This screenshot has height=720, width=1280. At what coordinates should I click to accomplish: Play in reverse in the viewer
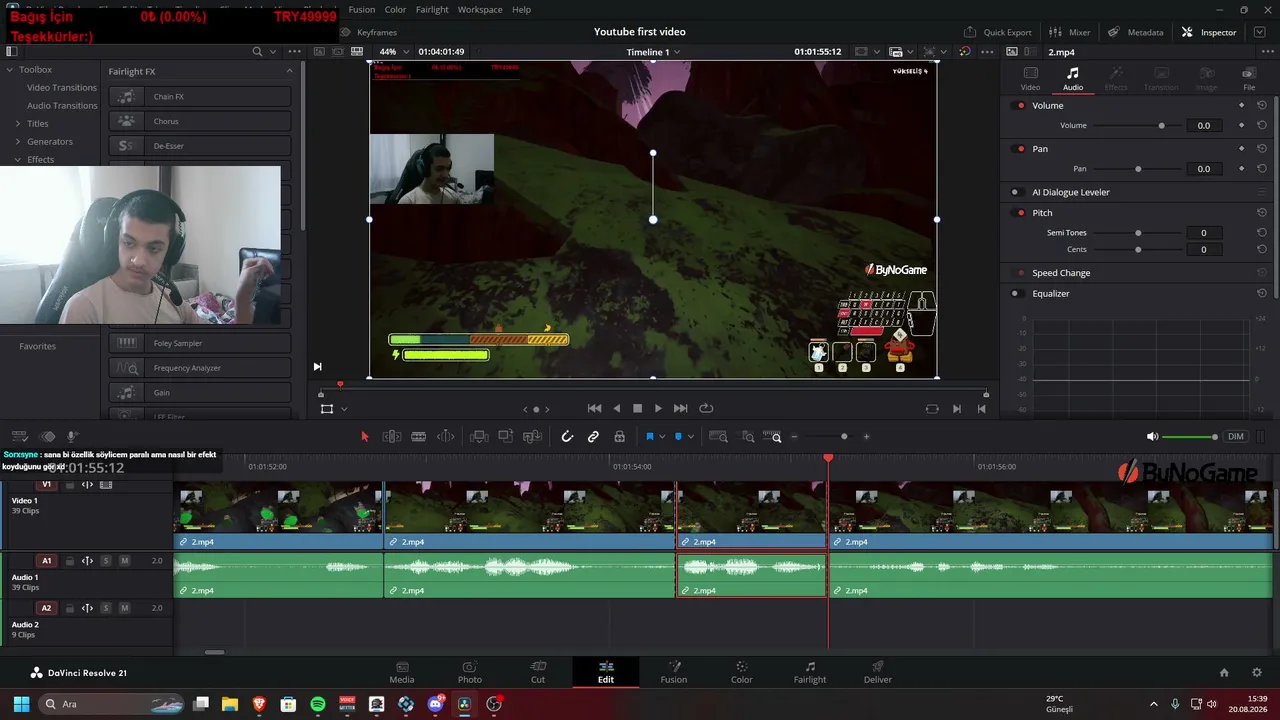click(x=616, y=408)
